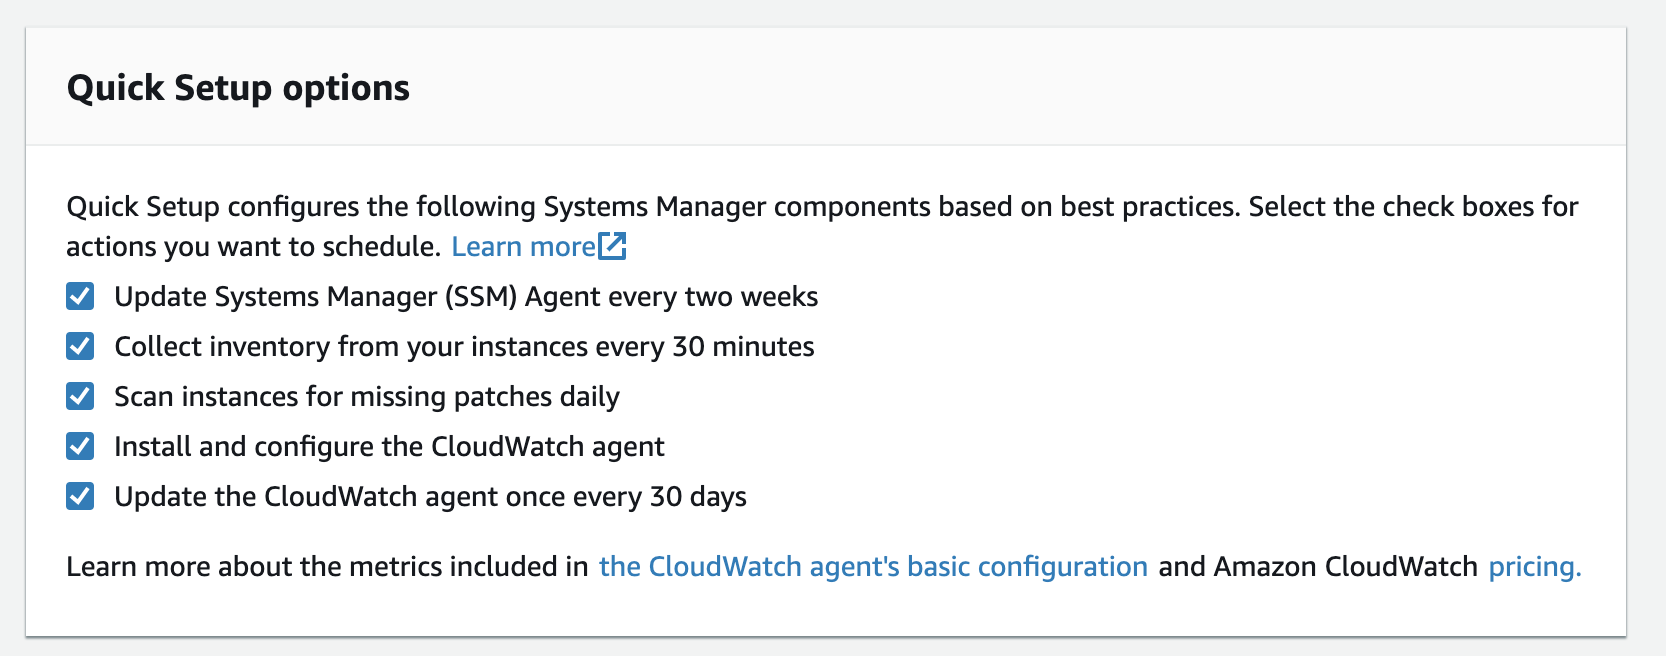The width and height of the screenshot is (1666, 656).
Task: Uncheck Update Systems Manager (SSM) Agent every two weeks
Action: click(80, 296)
